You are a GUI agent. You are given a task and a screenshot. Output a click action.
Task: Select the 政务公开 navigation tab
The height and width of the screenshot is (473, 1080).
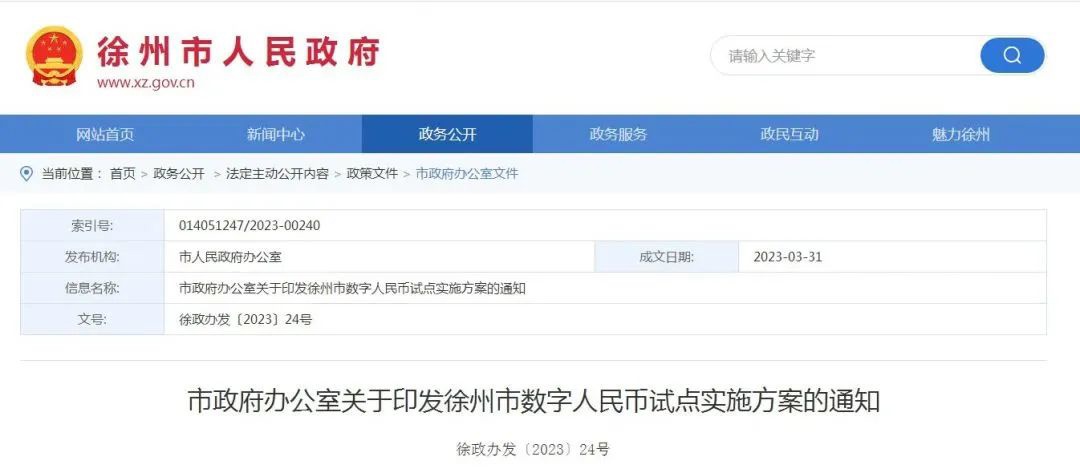(x=447, y=134)
